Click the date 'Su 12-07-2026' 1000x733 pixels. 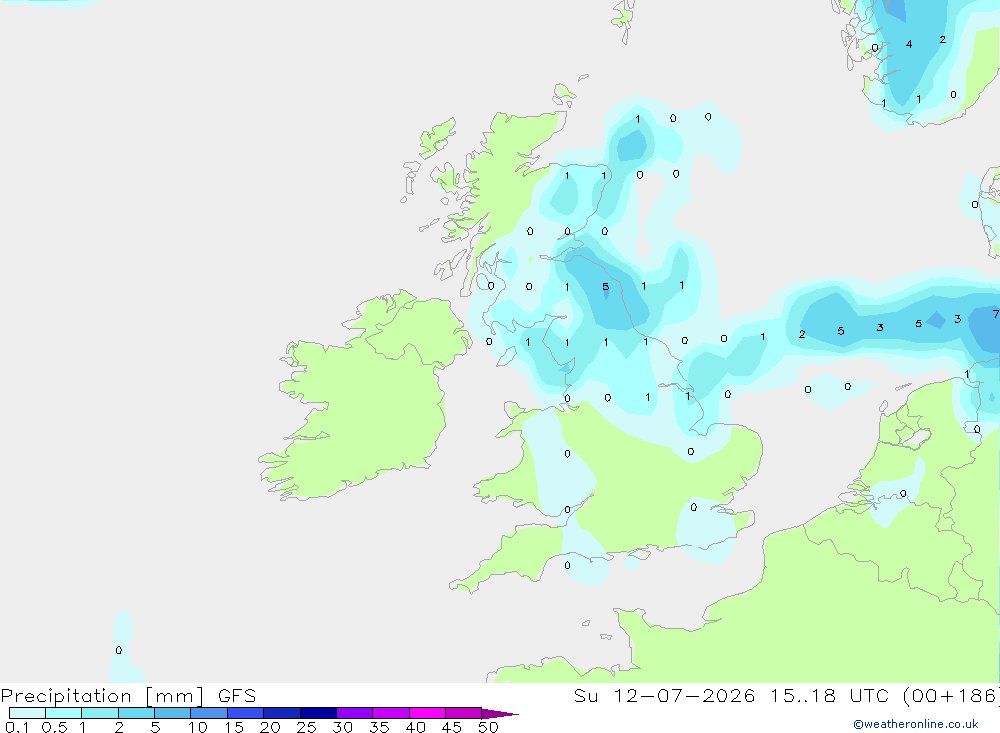point(665,696)
